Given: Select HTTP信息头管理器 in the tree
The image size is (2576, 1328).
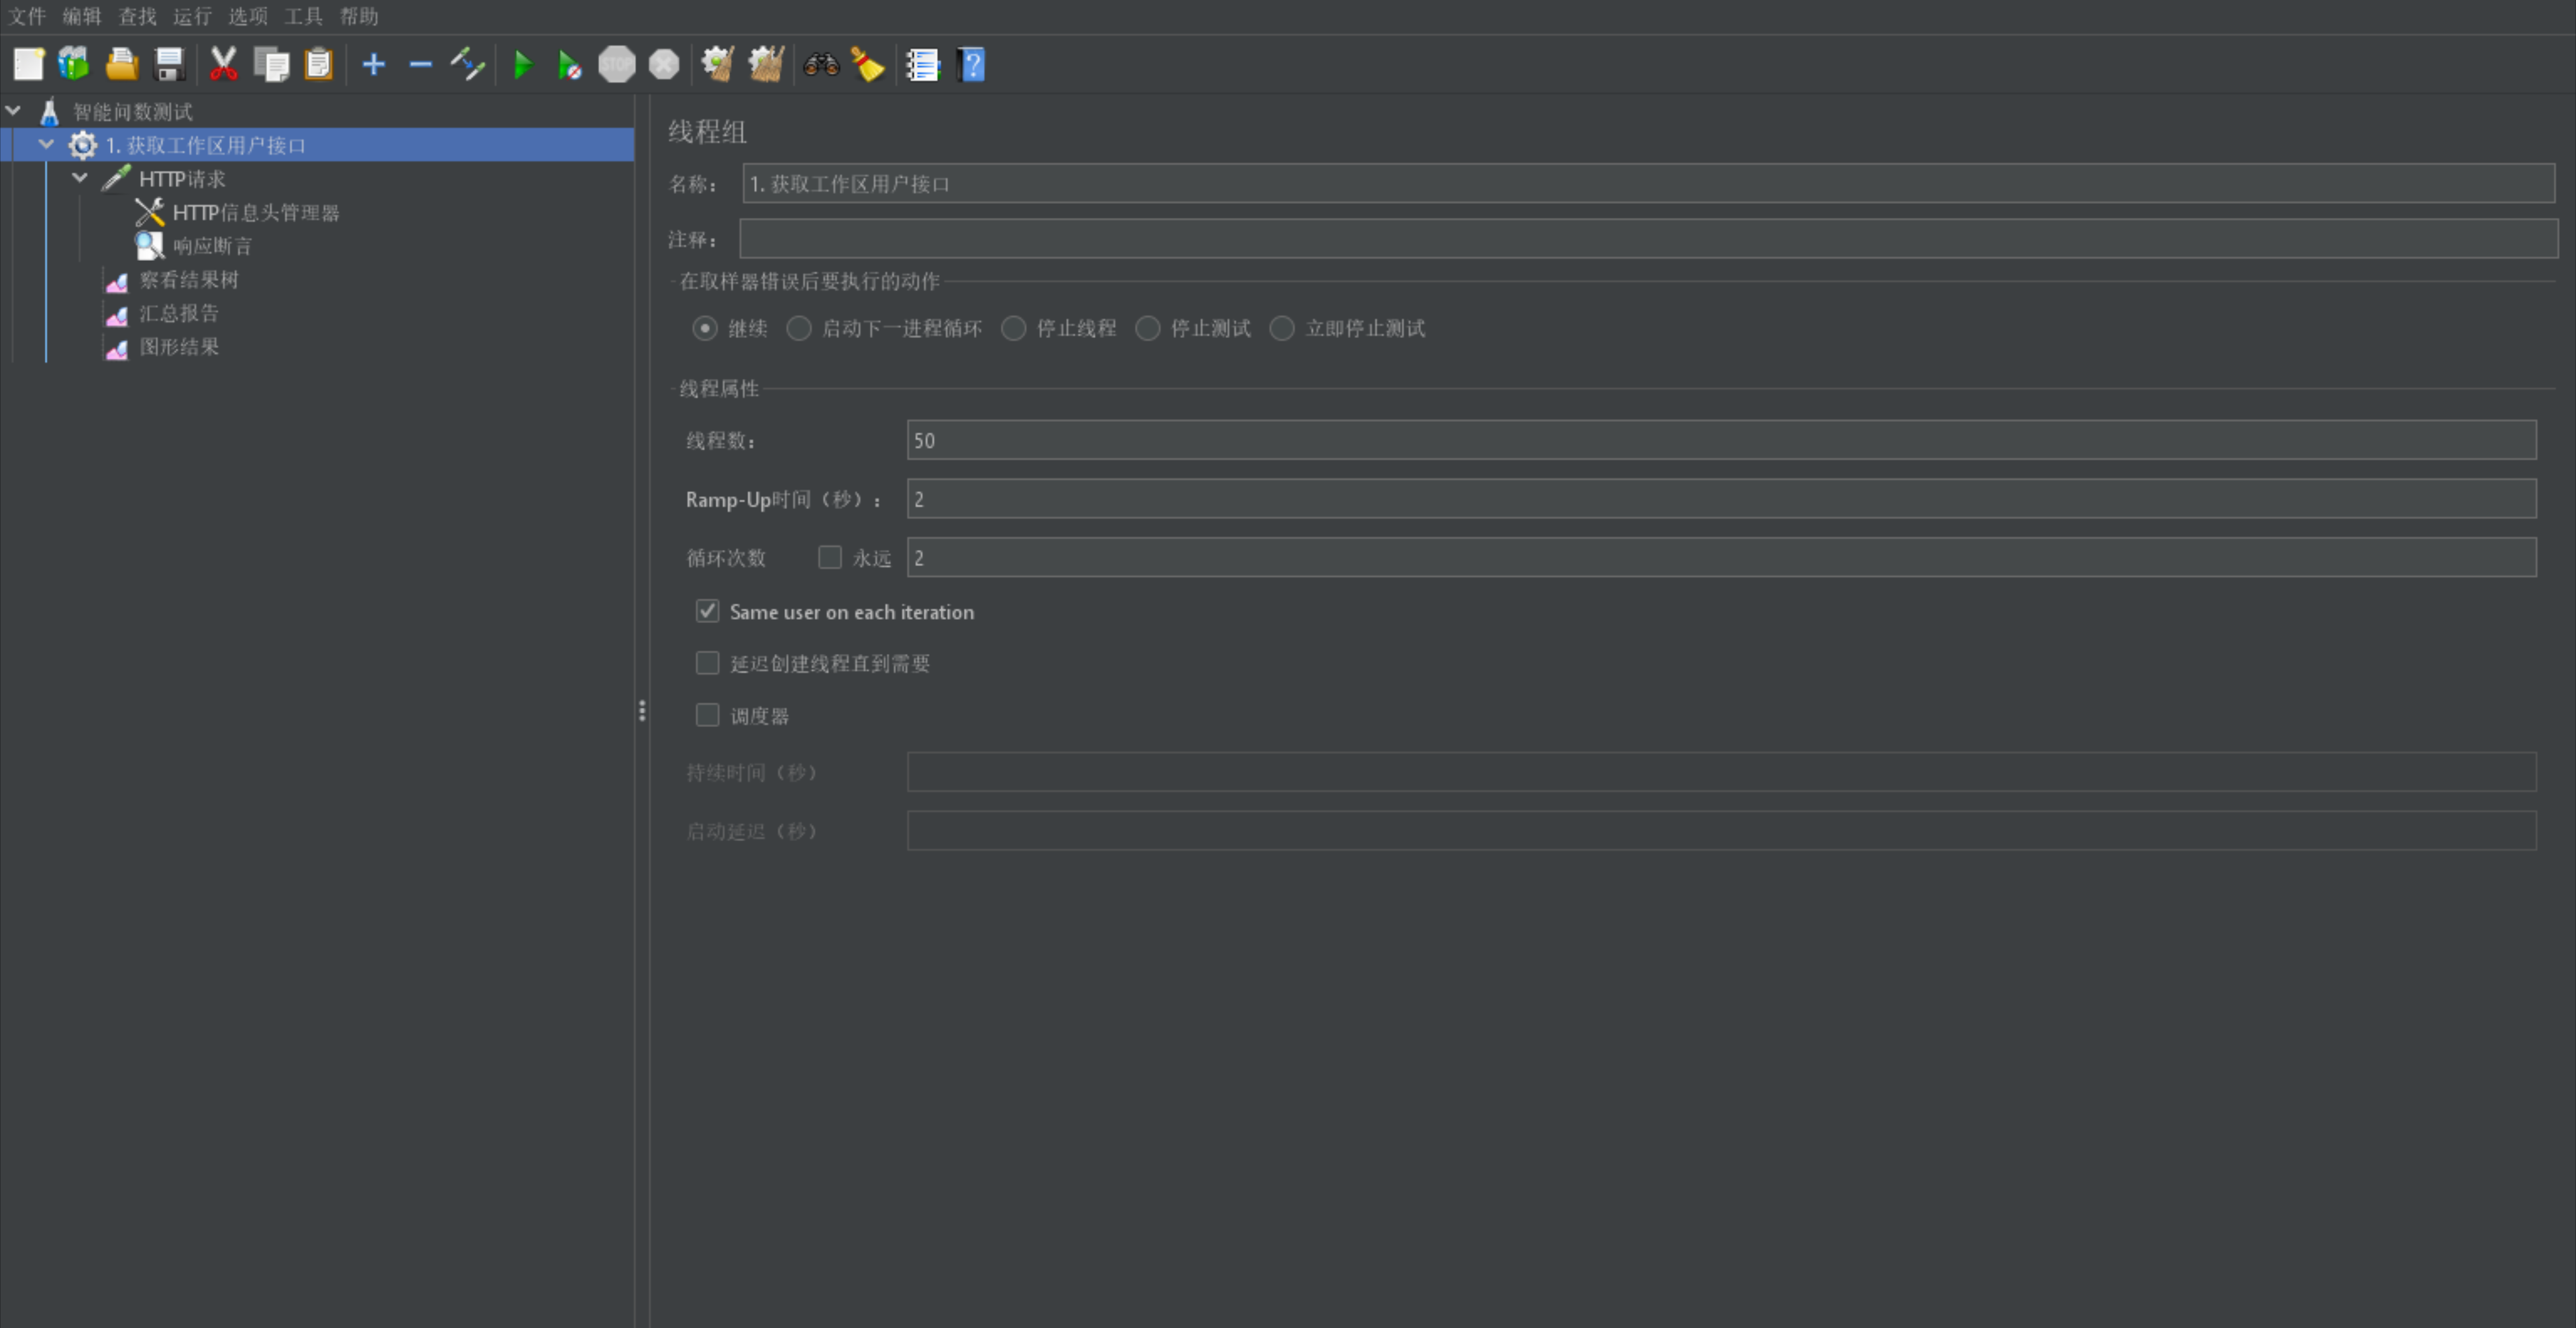Looking at the screenshot, I should [256, 212].
